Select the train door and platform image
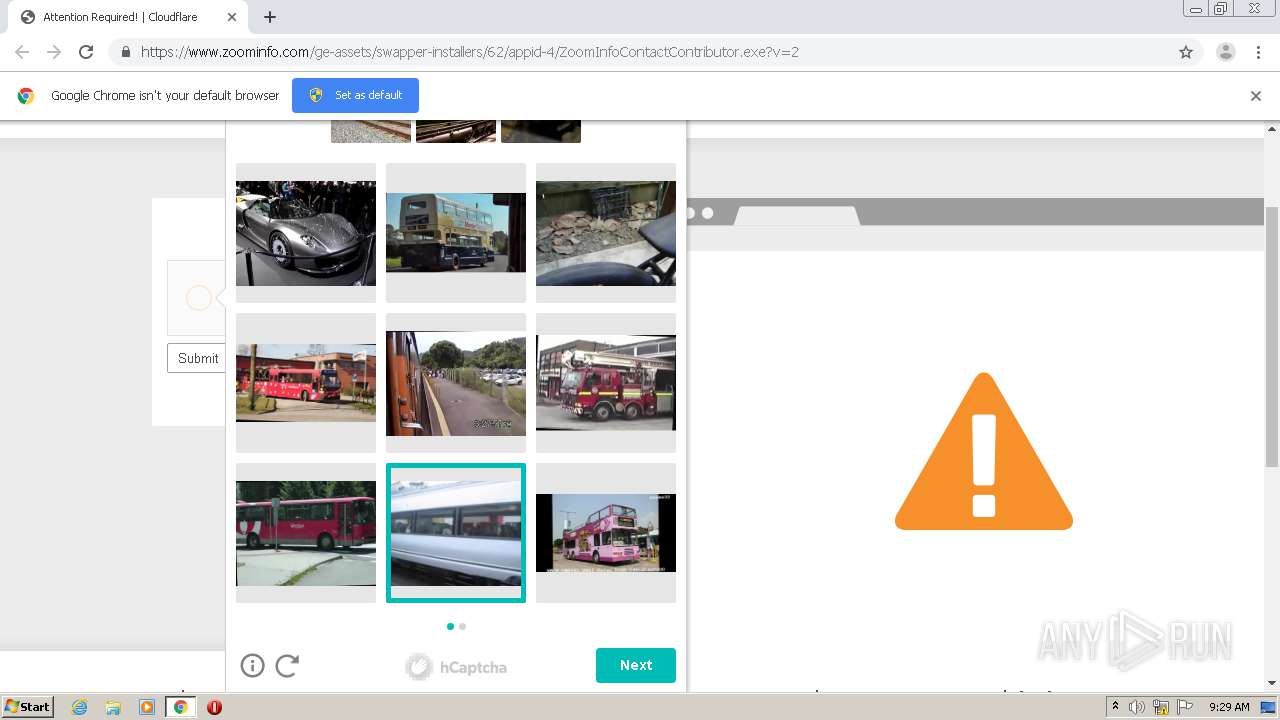 coord(456,383)
